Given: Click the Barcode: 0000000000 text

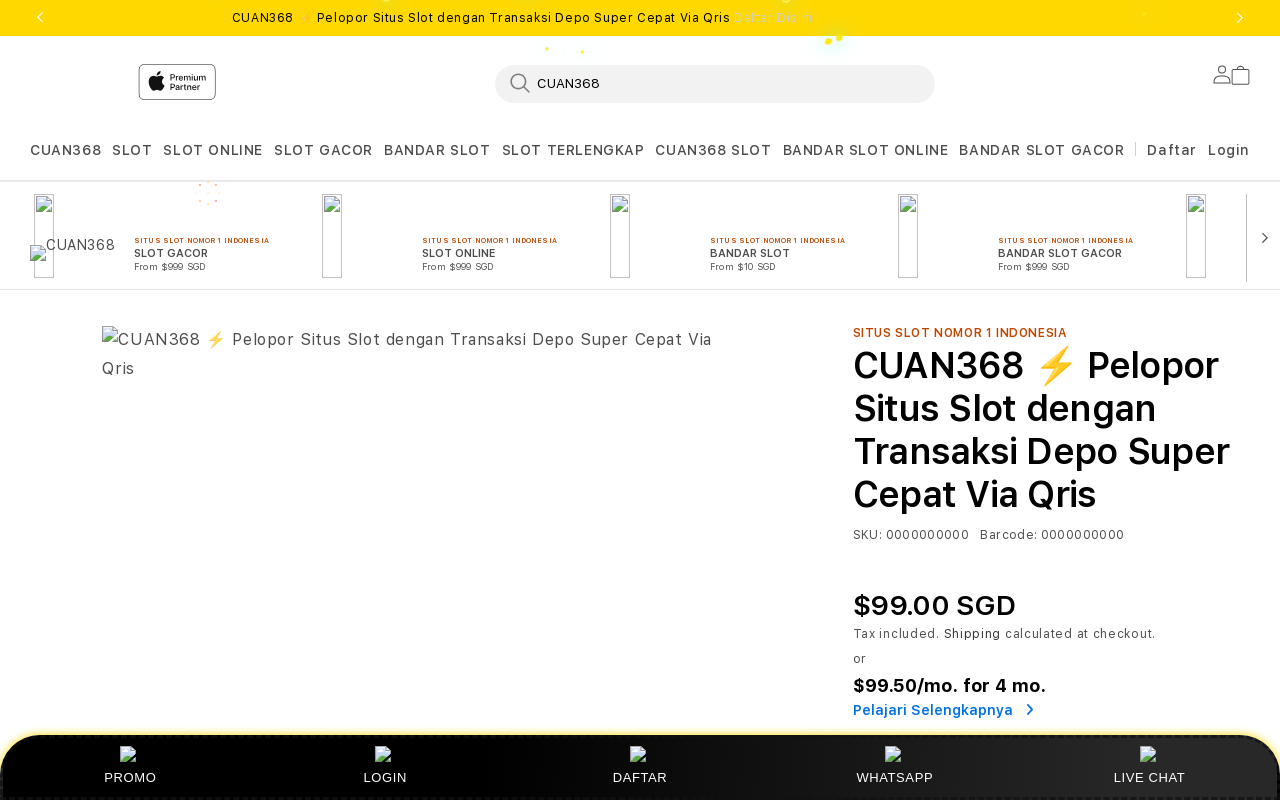Looking at the screenshot, I should tap(1052, 535).
